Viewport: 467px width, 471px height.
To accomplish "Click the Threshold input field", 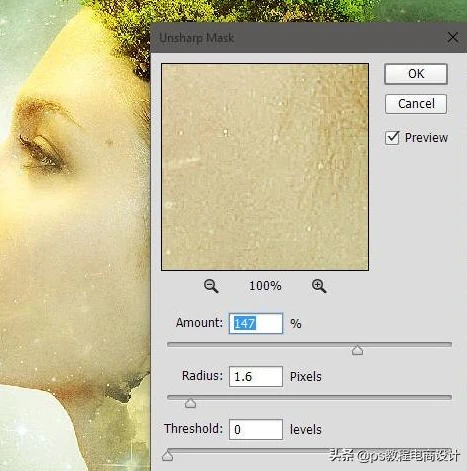I will [x=256, y=430].
